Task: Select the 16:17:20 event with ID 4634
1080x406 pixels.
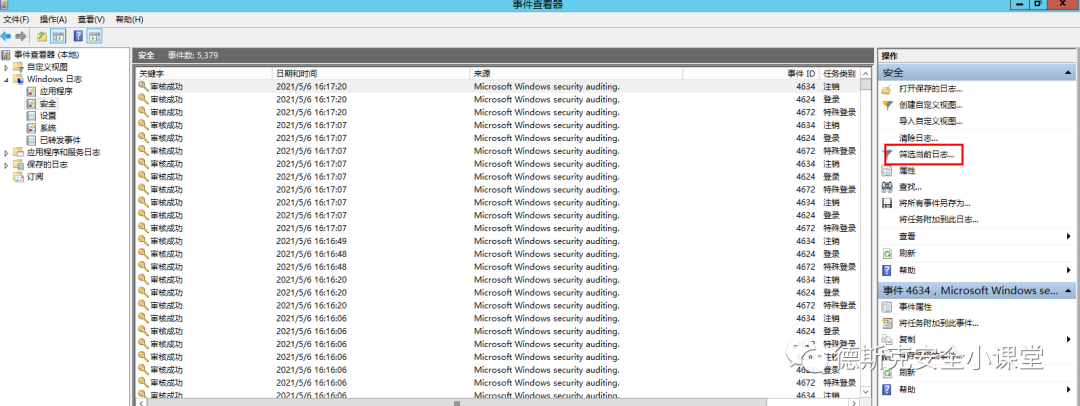Action: click(497, 86)
